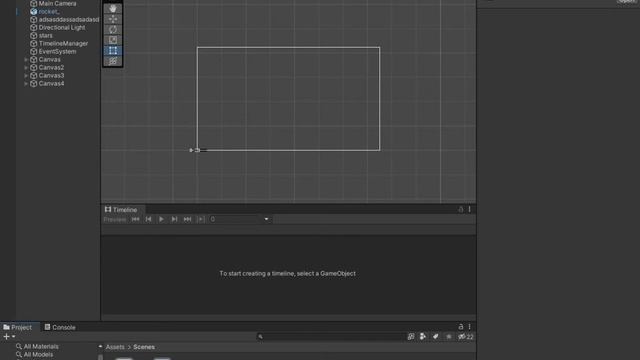Select All Models favorite search
This screenshot has height=360, width=640.
click(x=38, y=355)
